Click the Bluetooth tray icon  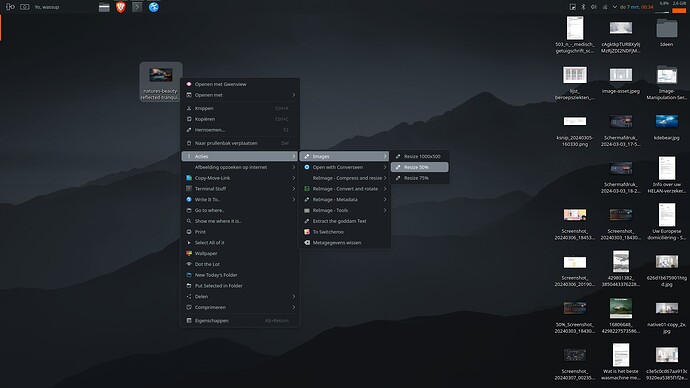[583, 7]
